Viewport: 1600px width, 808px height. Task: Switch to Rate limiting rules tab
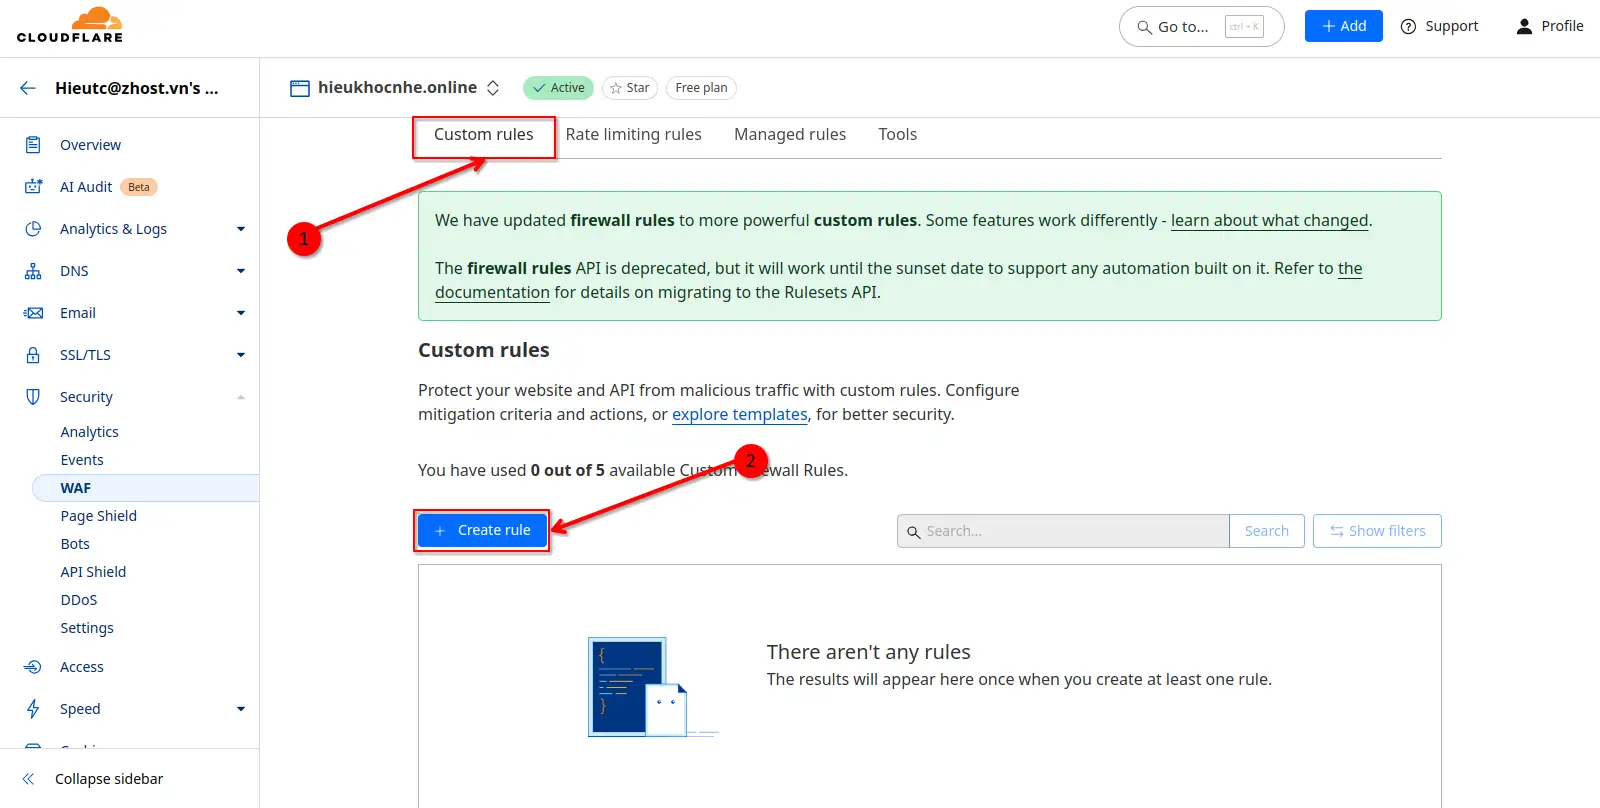click(x=633, y=135)
